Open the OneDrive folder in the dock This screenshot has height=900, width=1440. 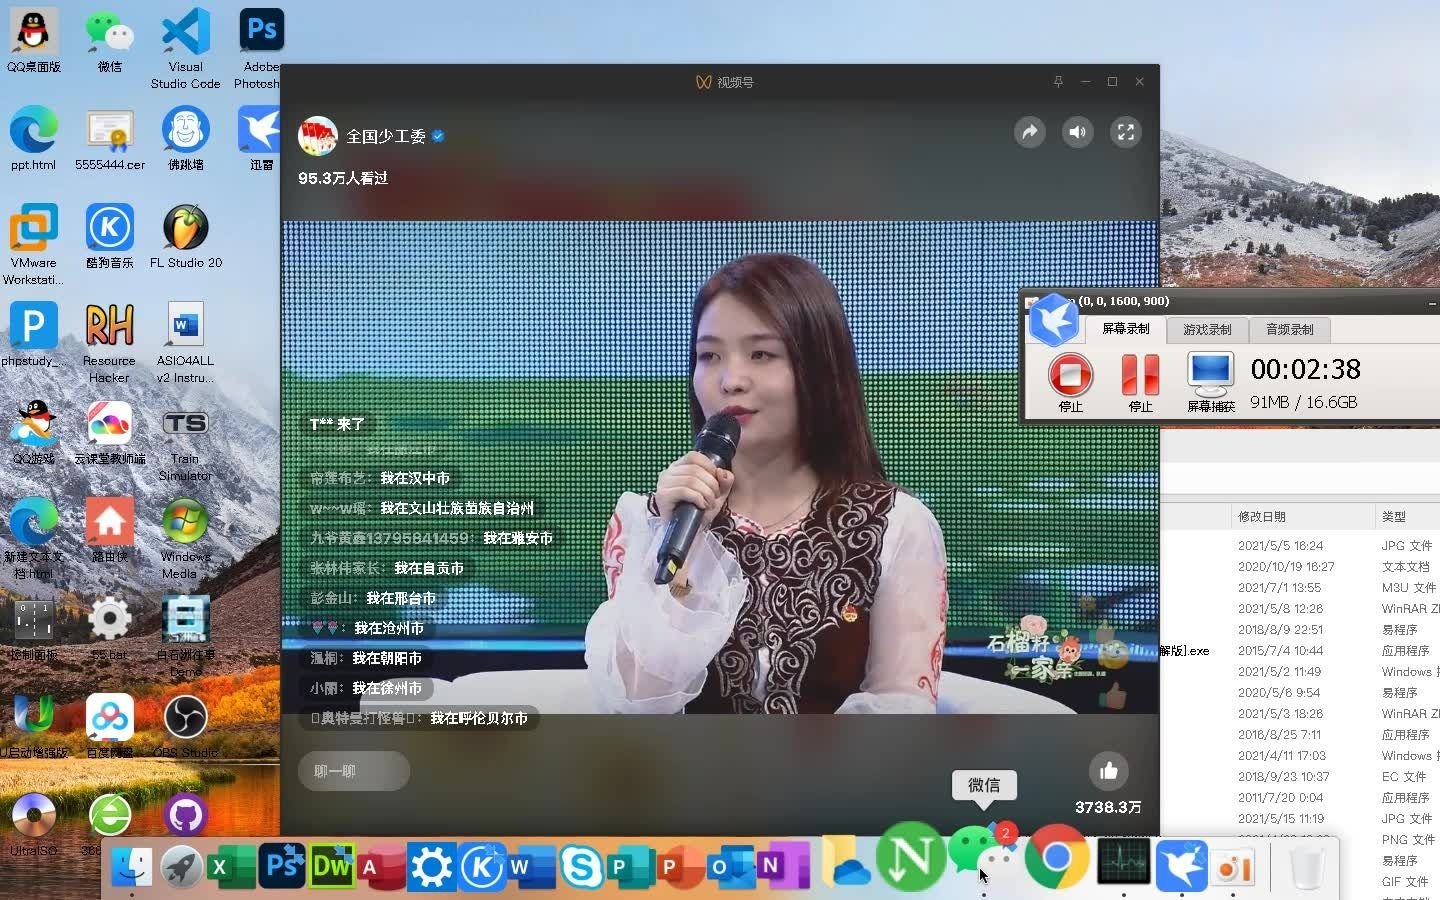[x=846, y=862]
